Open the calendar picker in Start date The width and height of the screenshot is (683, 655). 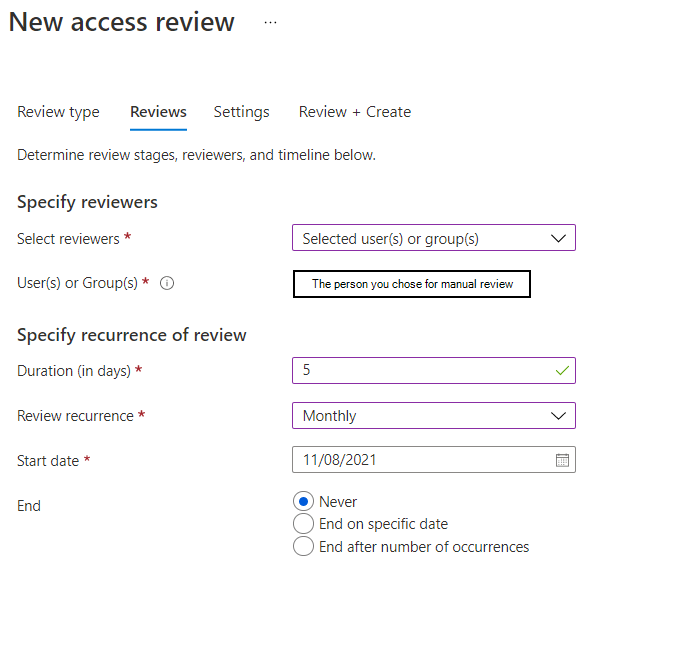tap(562, 460)
